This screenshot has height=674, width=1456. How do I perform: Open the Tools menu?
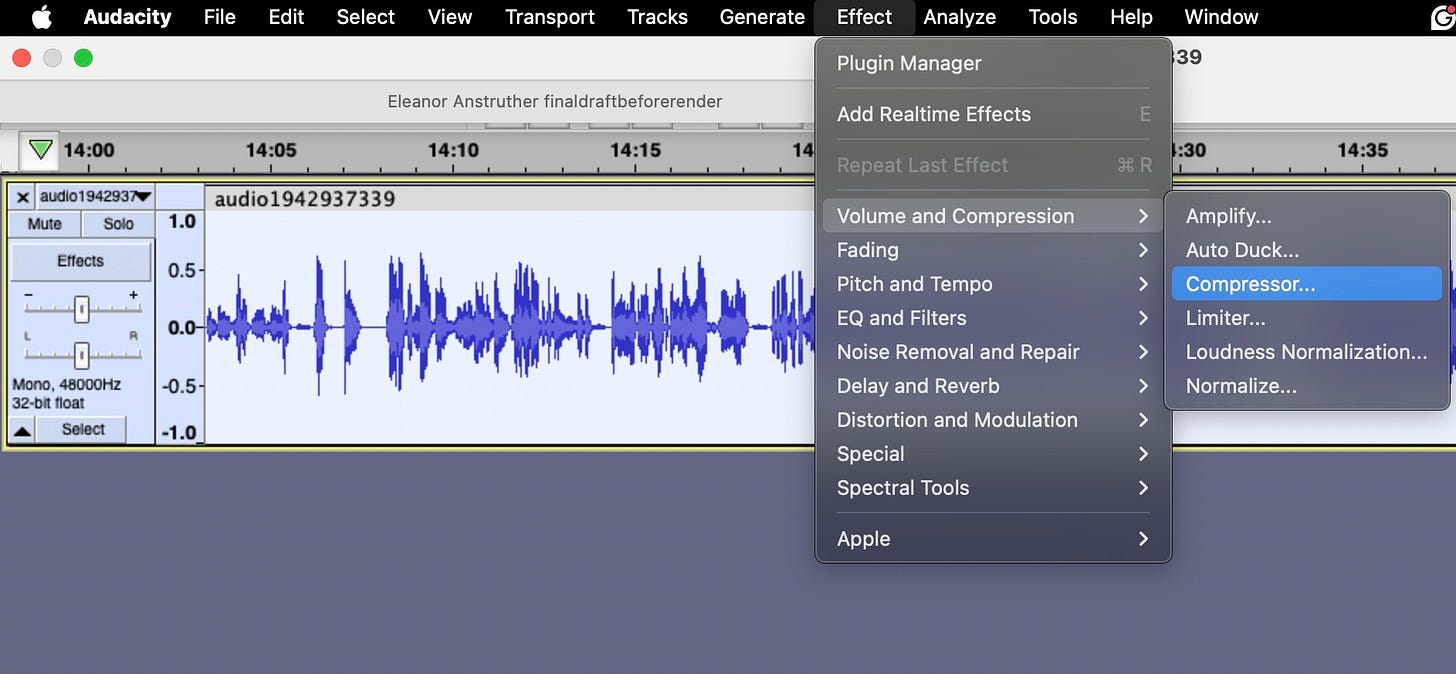pyautogui.click(x=1053, y=17)
